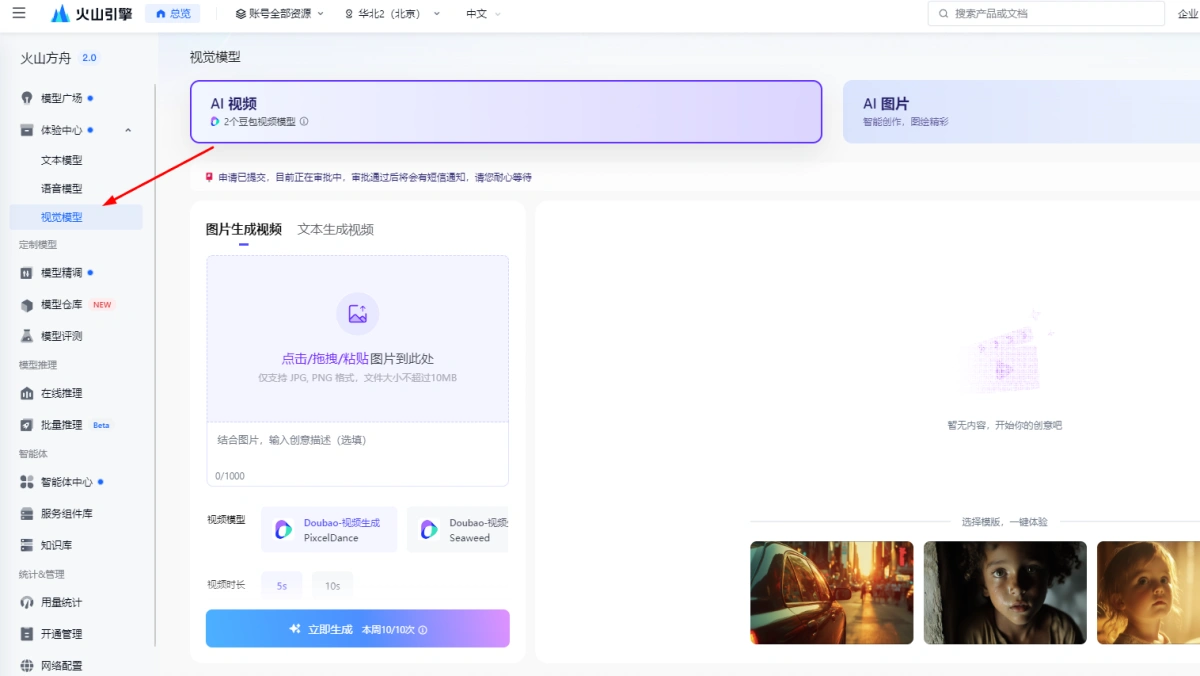The height and width of the screenshot is (676, 1200).
Task: Click the 立即生成 button
Action: pyautogui.click(x=358, y=629)
